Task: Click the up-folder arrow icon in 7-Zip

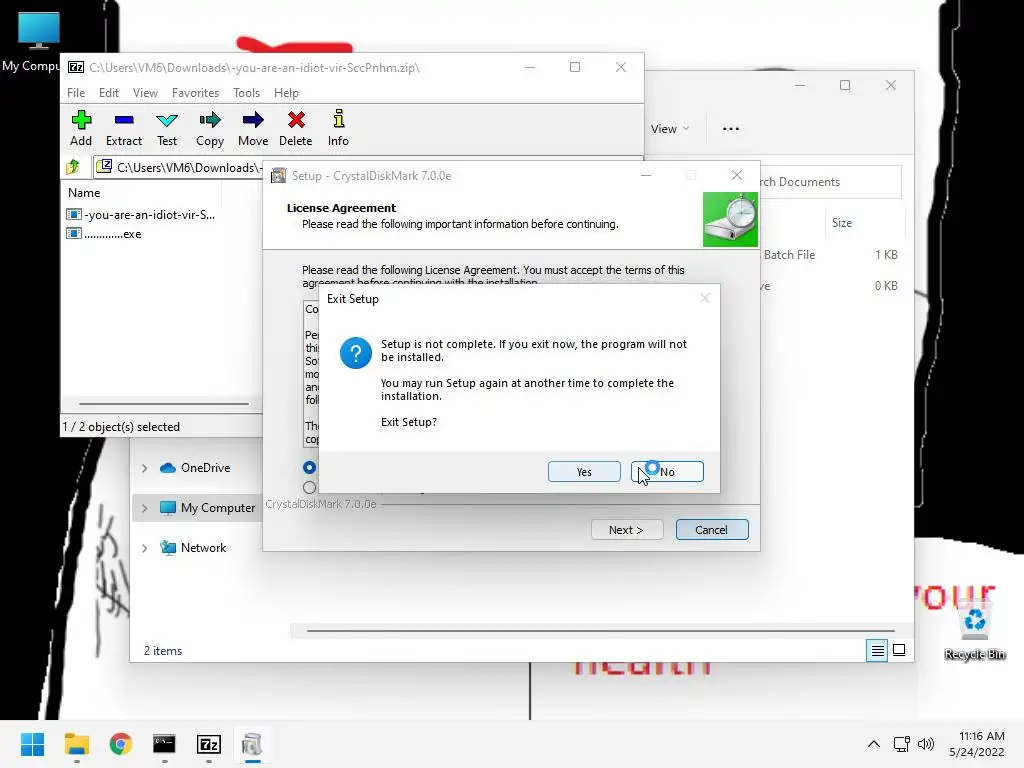Action: point(73,167)
